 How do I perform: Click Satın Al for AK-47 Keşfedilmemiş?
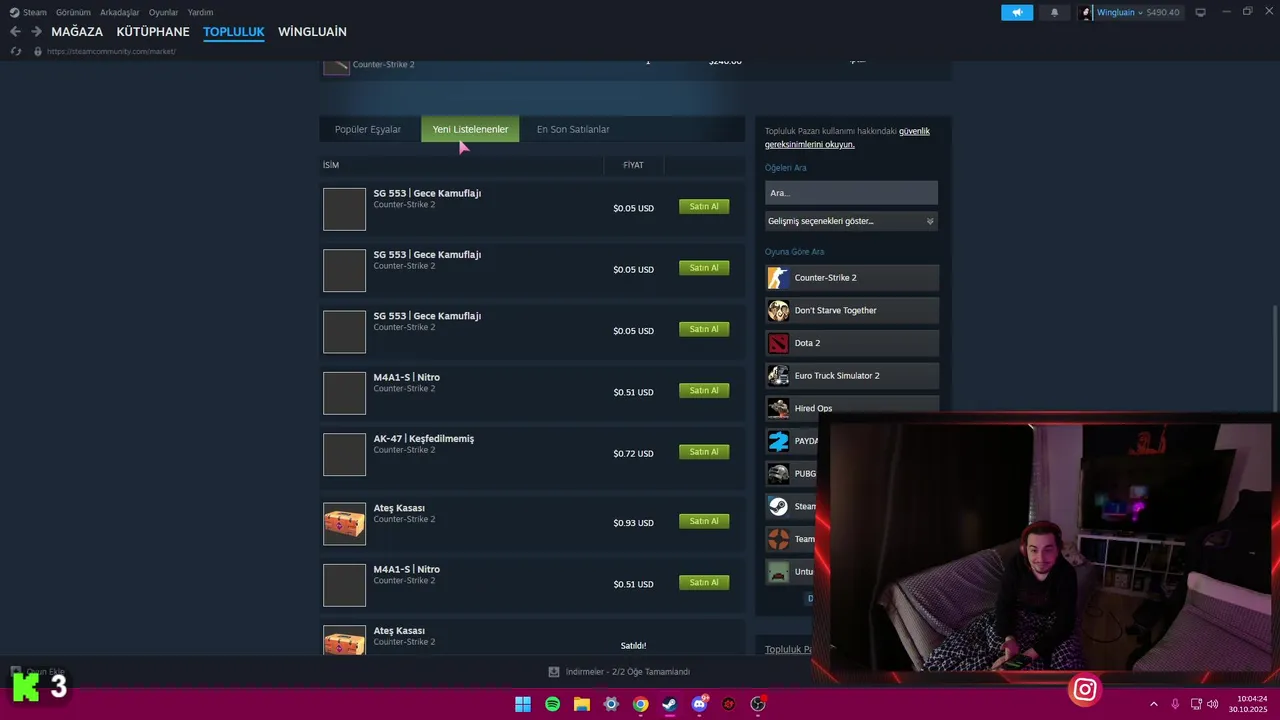(x=704, y=452)
